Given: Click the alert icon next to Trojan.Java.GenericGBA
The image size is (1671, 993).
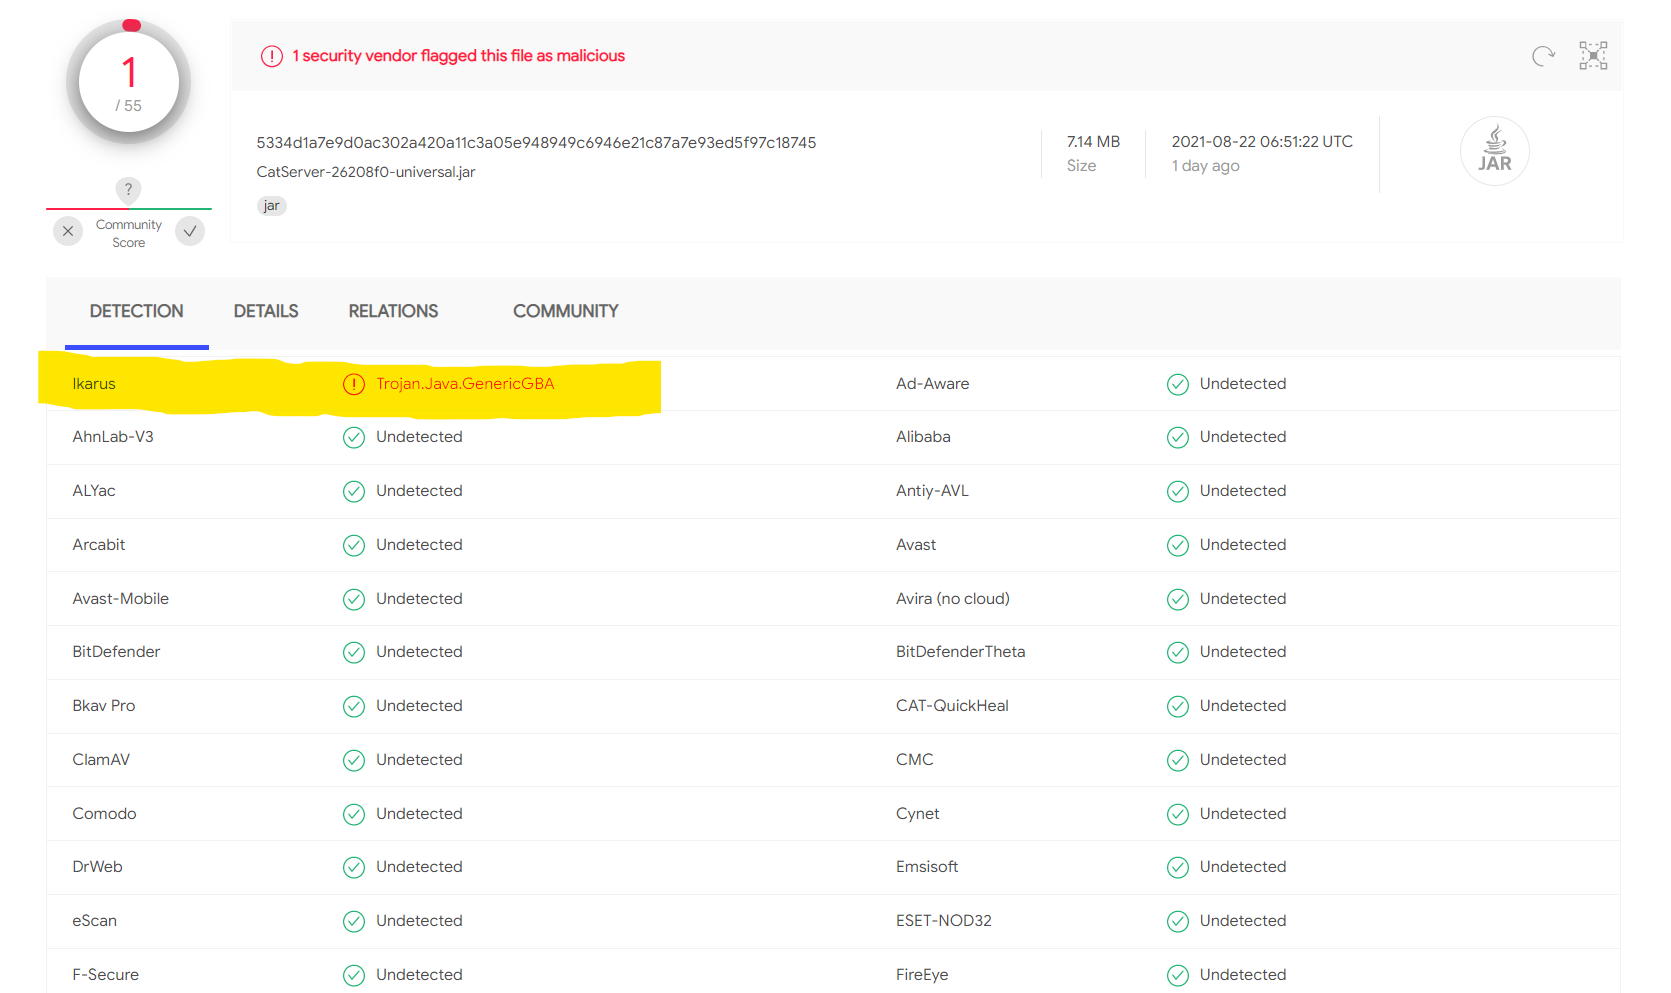Looking at the screenshot, I should (353, 383).
